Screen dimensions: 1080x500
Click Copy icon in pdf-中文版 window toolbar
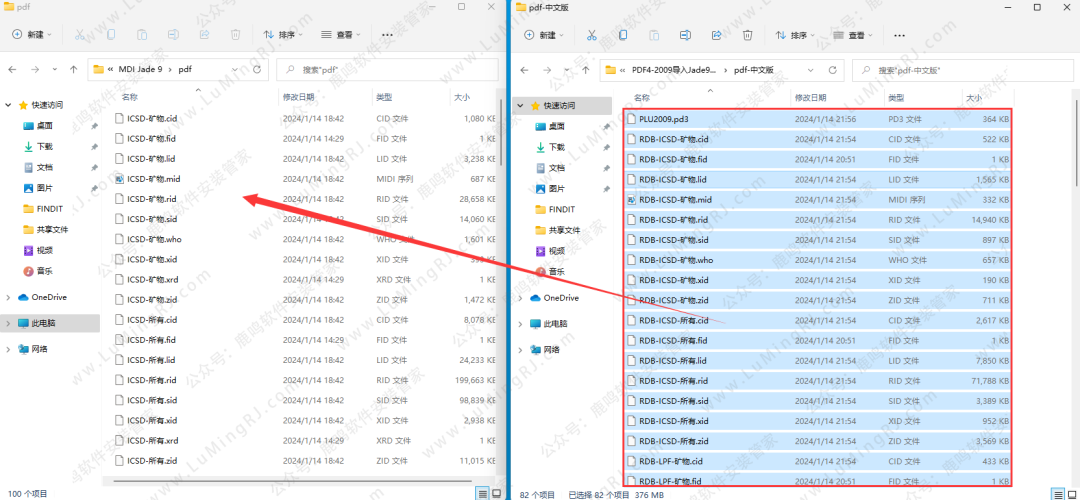click(x=623, y=35)
